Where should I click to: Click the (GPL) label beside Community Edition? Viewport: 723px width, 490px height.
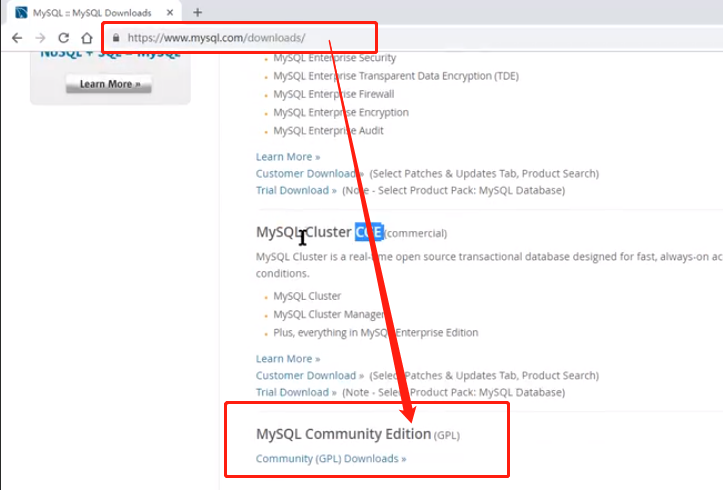pos(447,435)
